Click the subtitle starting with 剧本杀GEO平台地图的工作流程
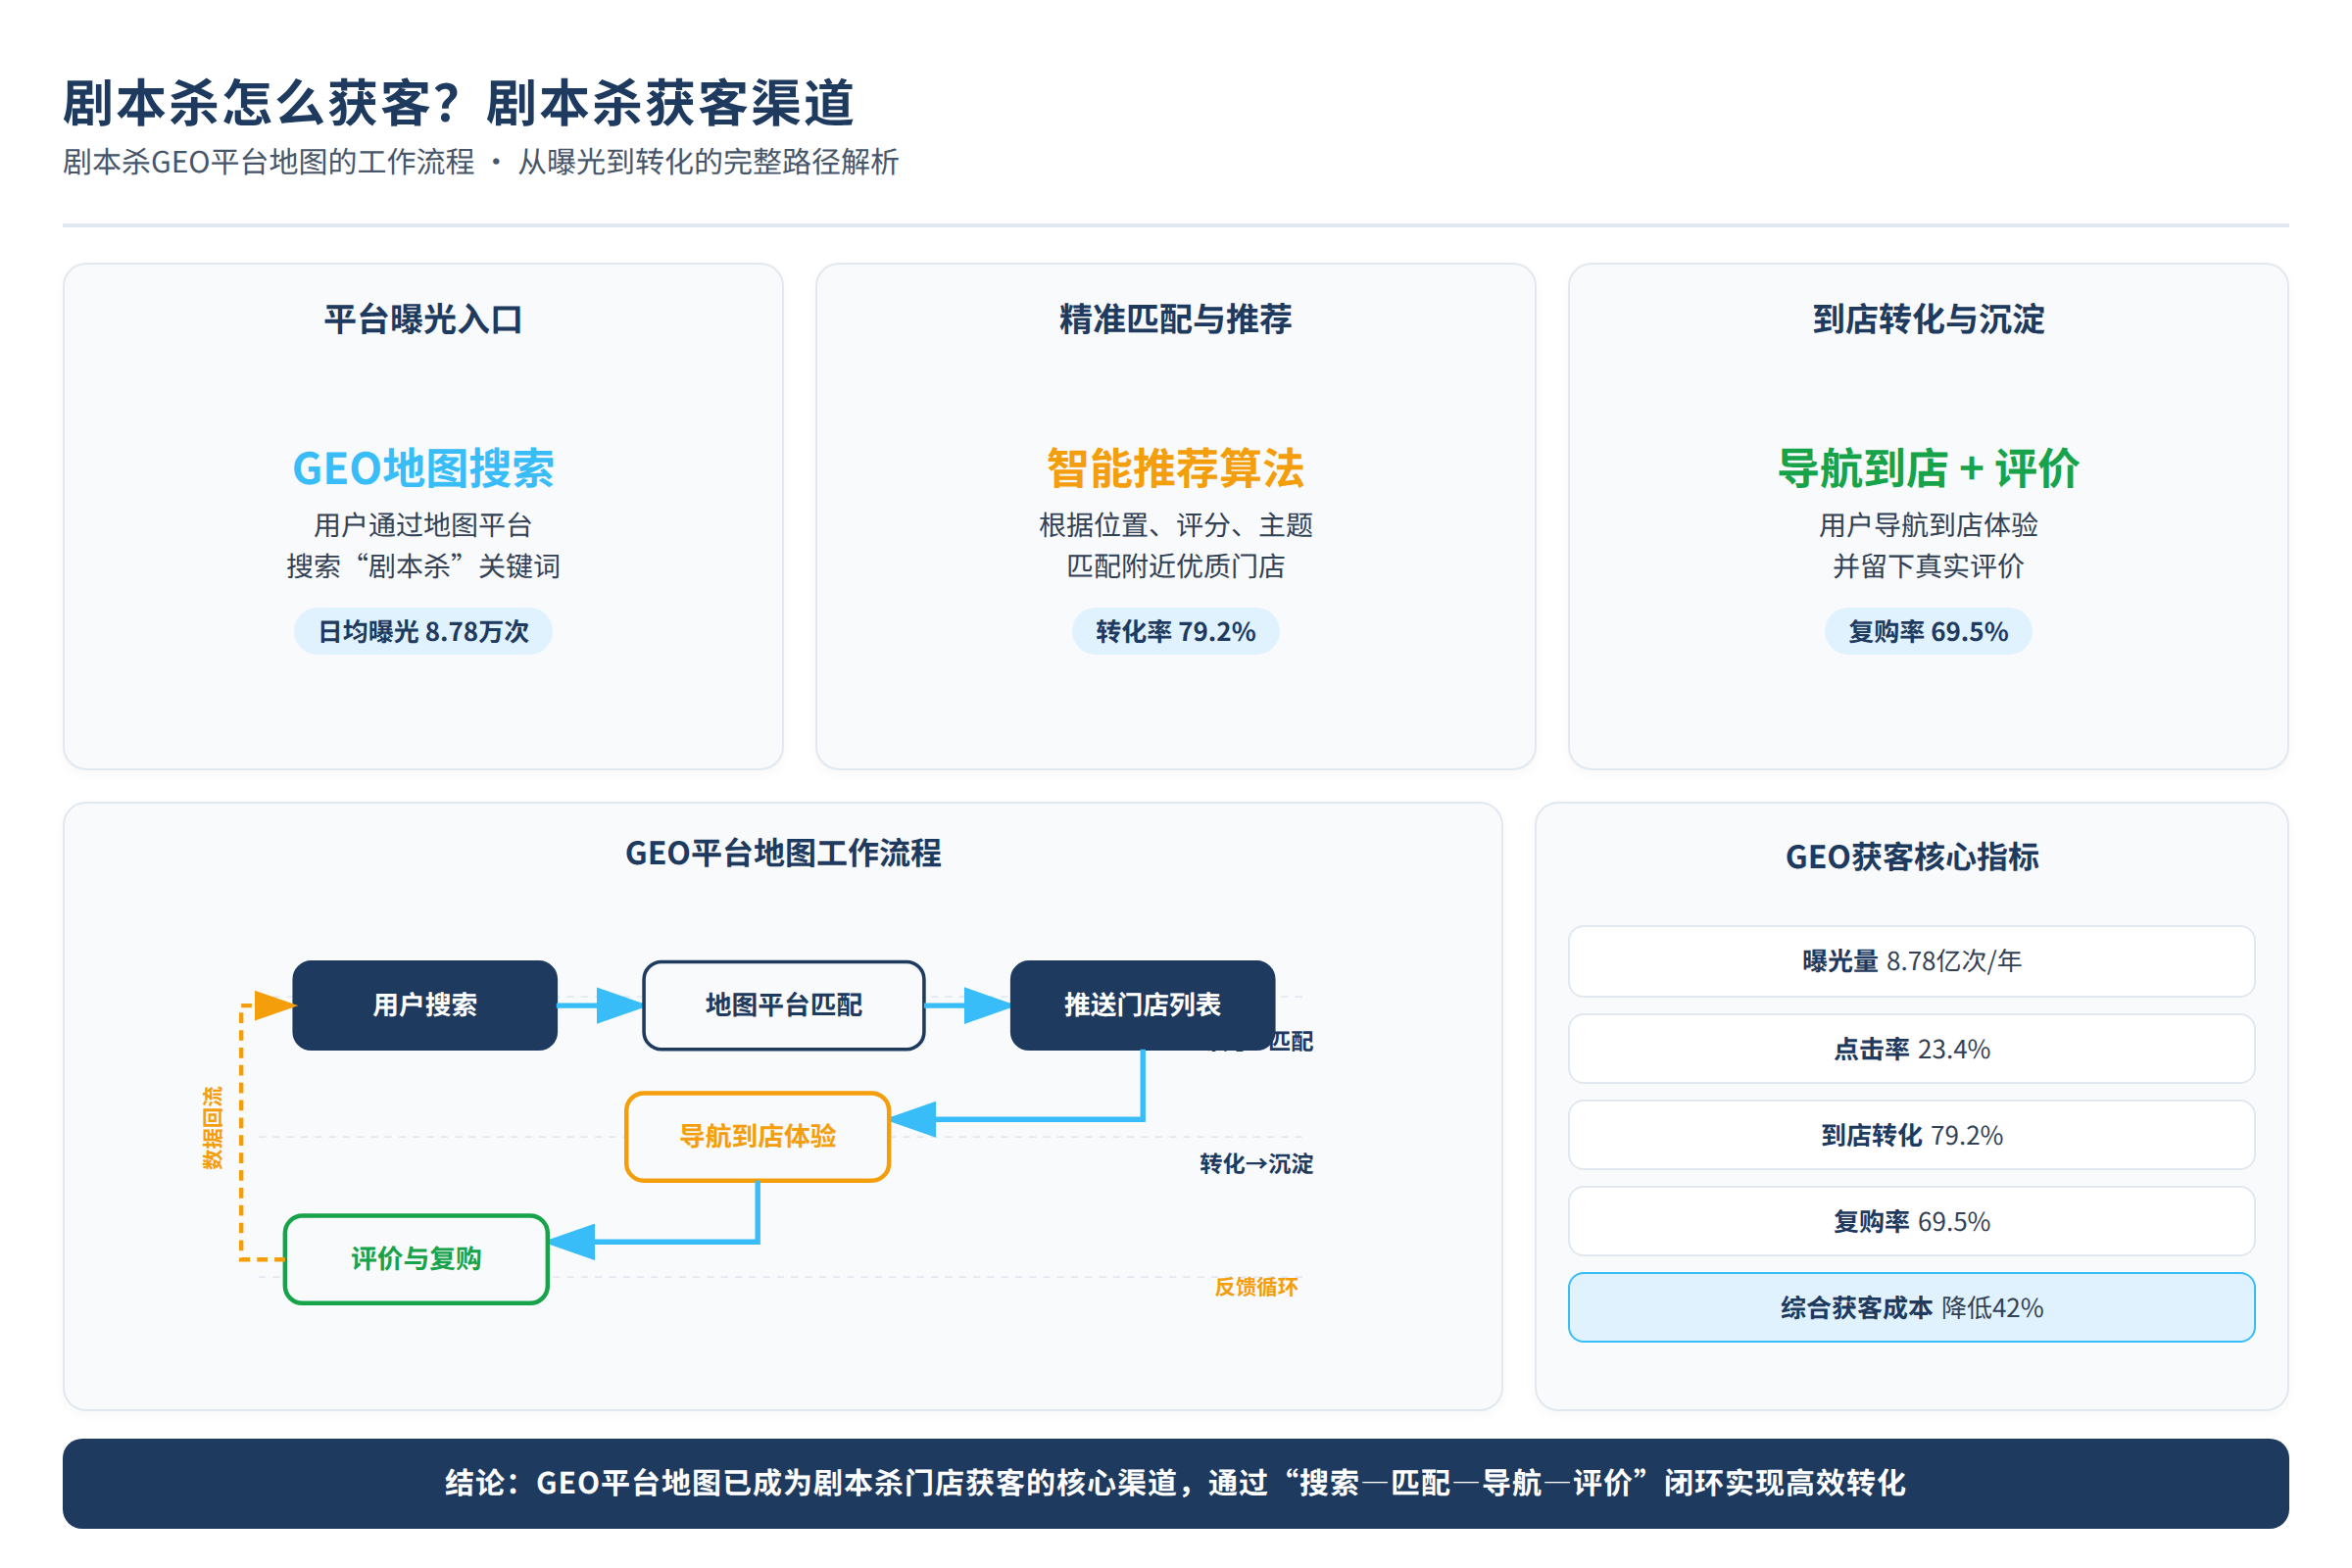Image resolution: width=2352 pixels, height=1568 pixels. coord(480,162)
